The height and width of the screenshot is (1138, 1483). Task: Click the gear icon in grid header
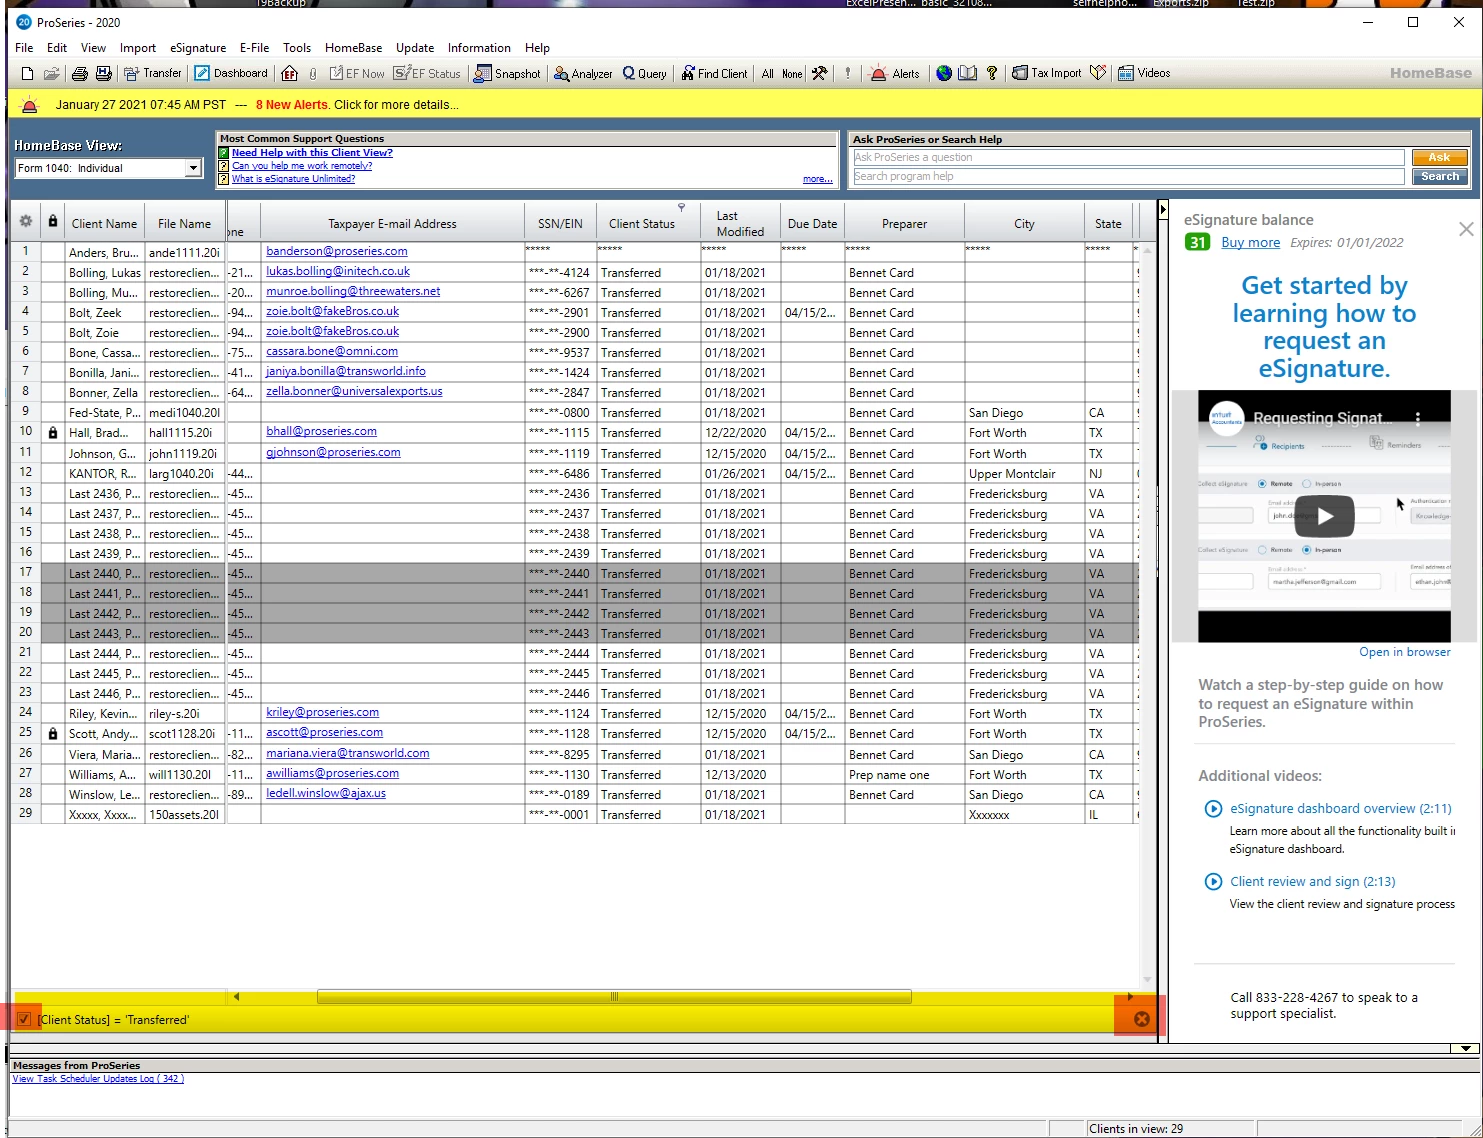26,222
